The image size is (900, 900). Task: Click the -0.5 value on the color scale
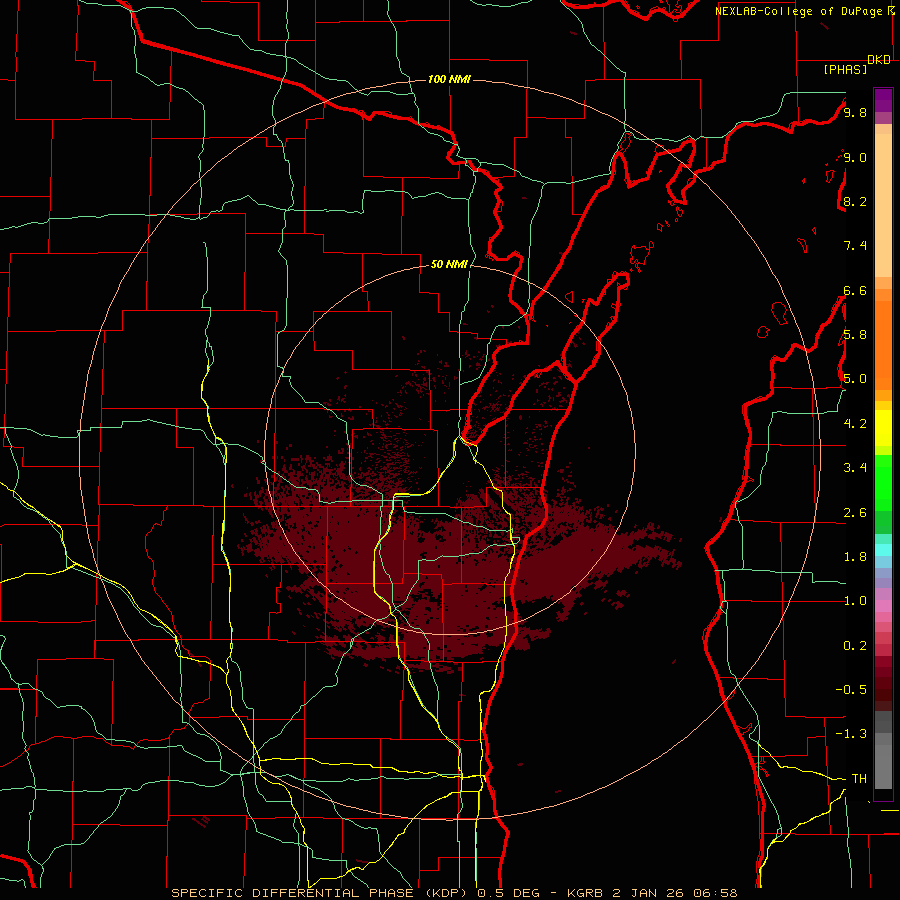[851, 689]
